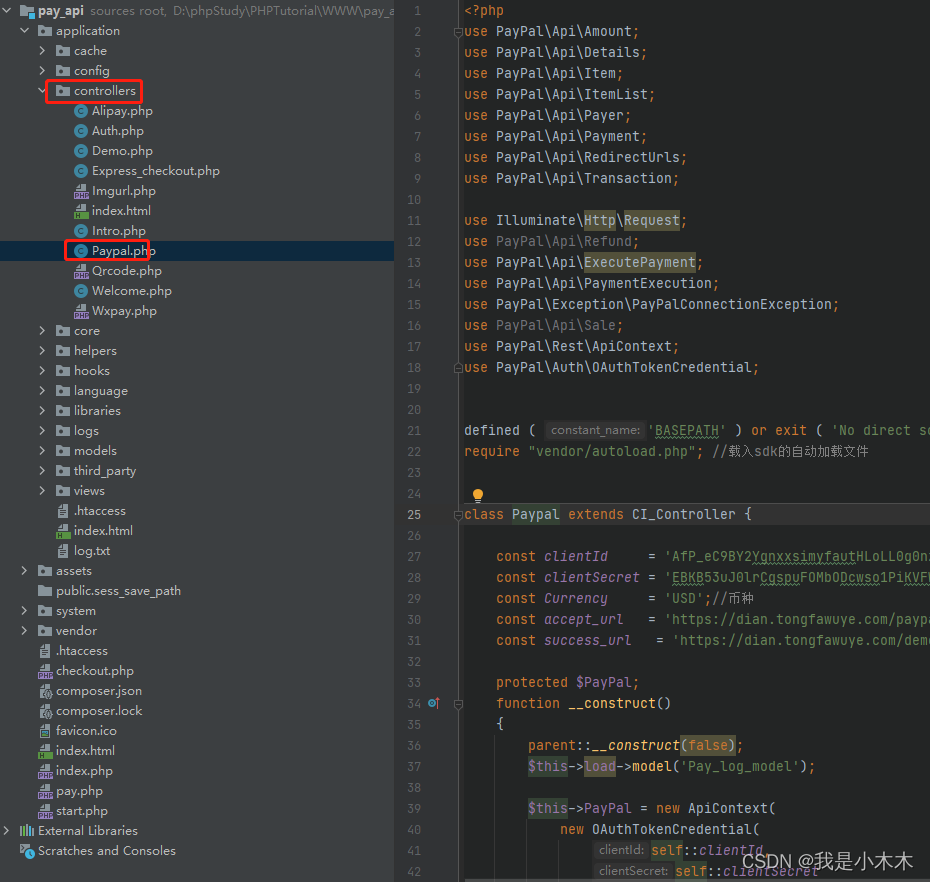Click the External Libraries icon

click(x=27, y=830)
